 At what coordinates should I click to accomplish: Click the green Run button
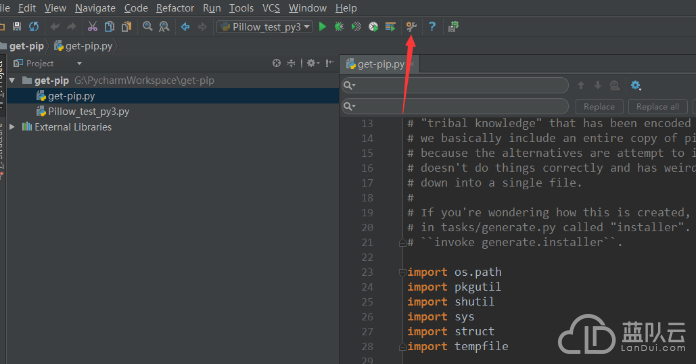(x=322, y=27)
